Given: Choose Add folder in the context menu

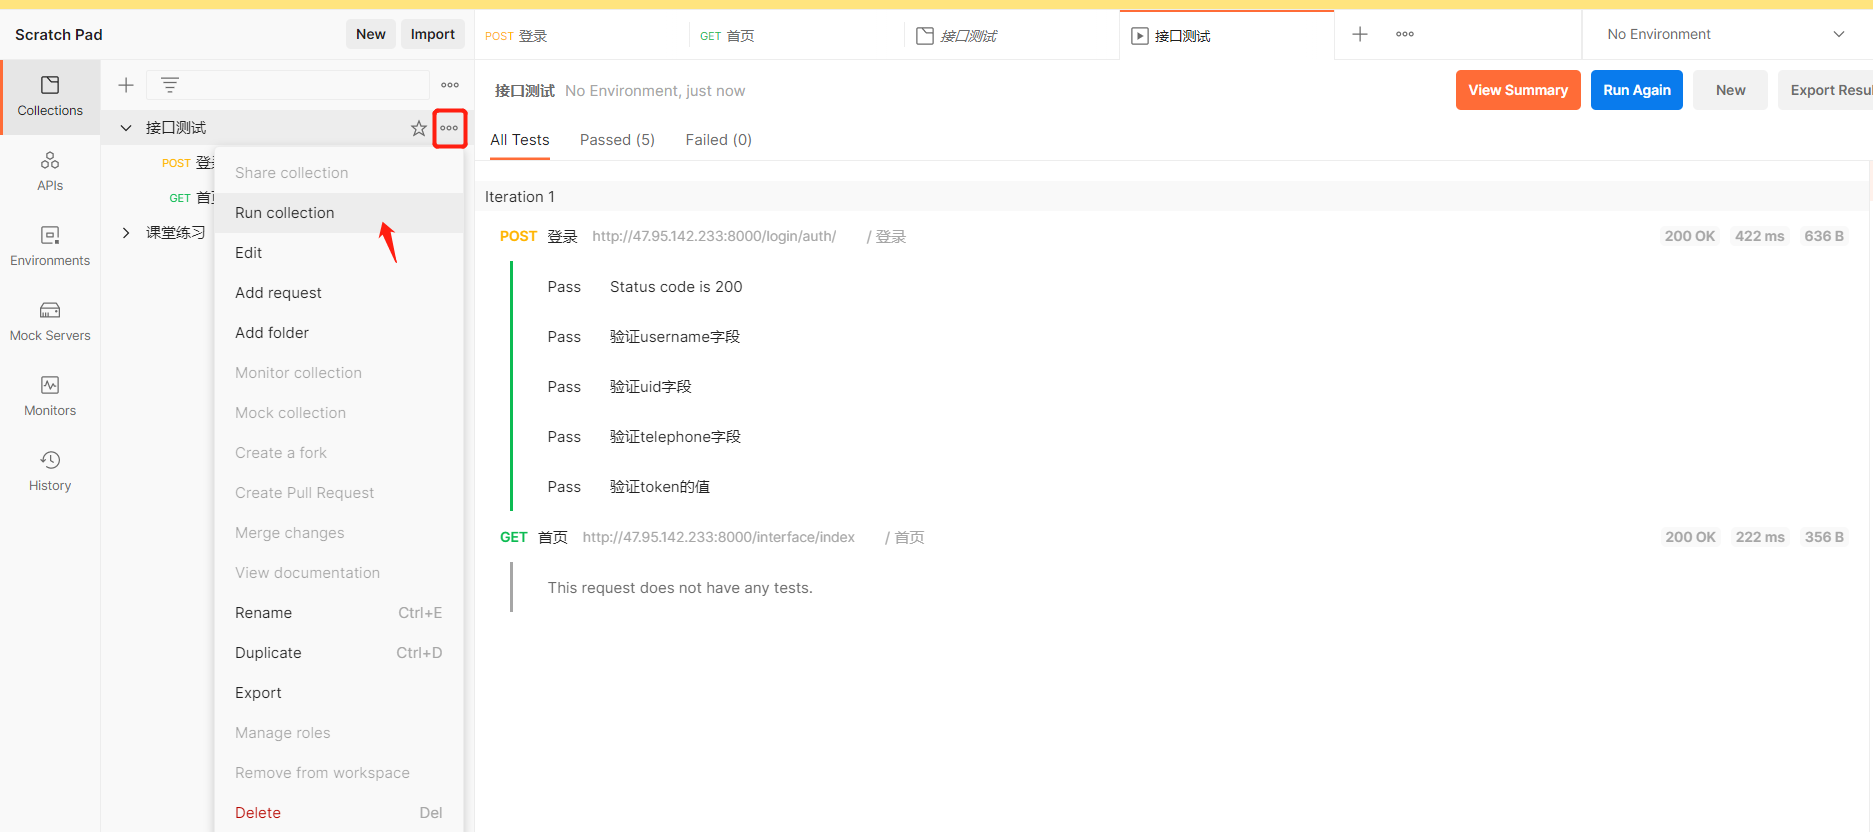Looking at the screenshot, I should 339,333.
